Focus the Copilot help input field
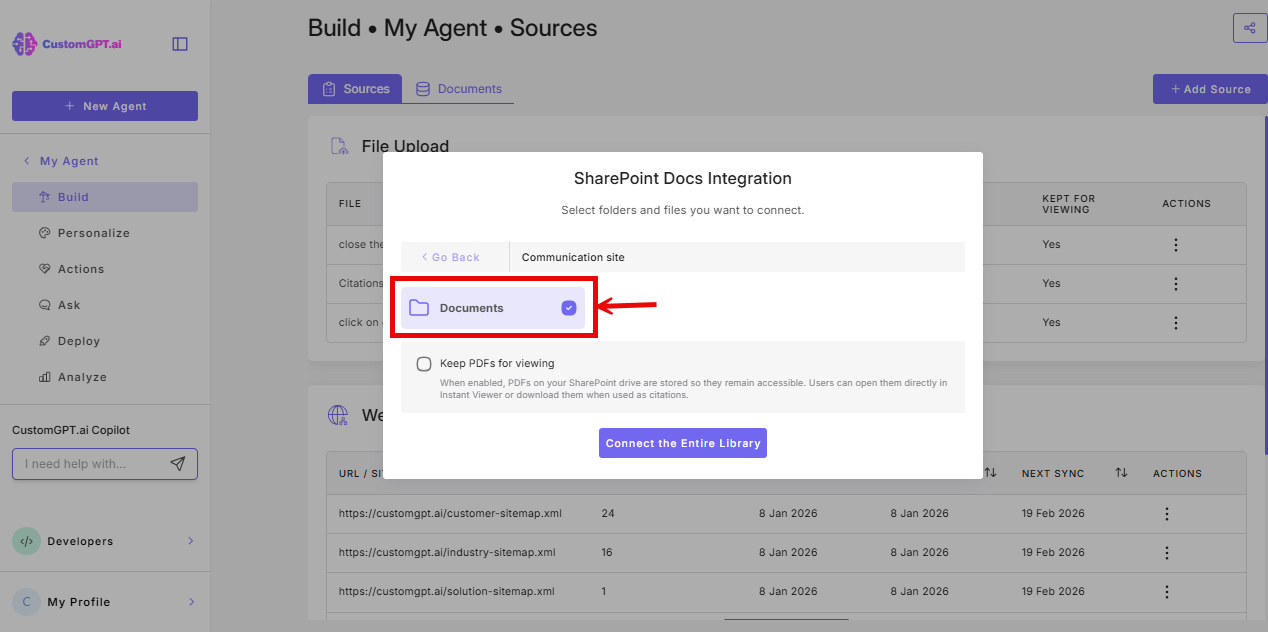The width and height of the screenshot is (1268, 632). (x=105, y=464)
